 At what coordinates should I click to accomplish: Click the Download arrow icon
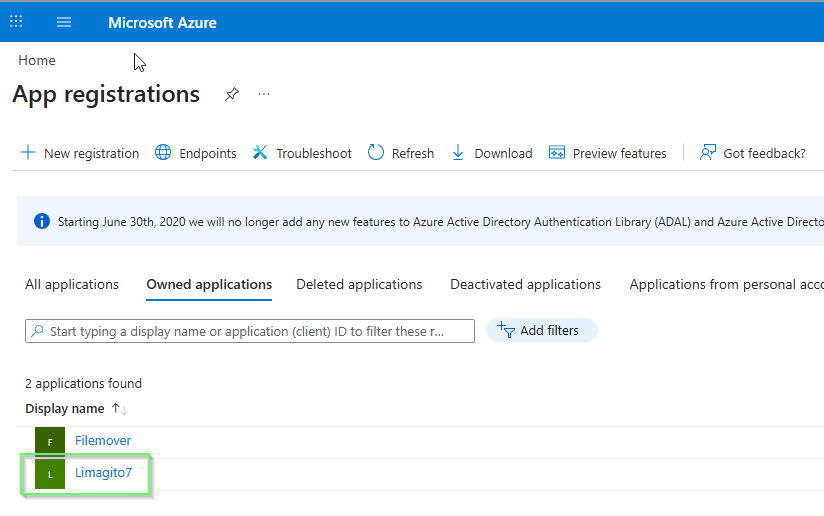(x=458, y=153)
